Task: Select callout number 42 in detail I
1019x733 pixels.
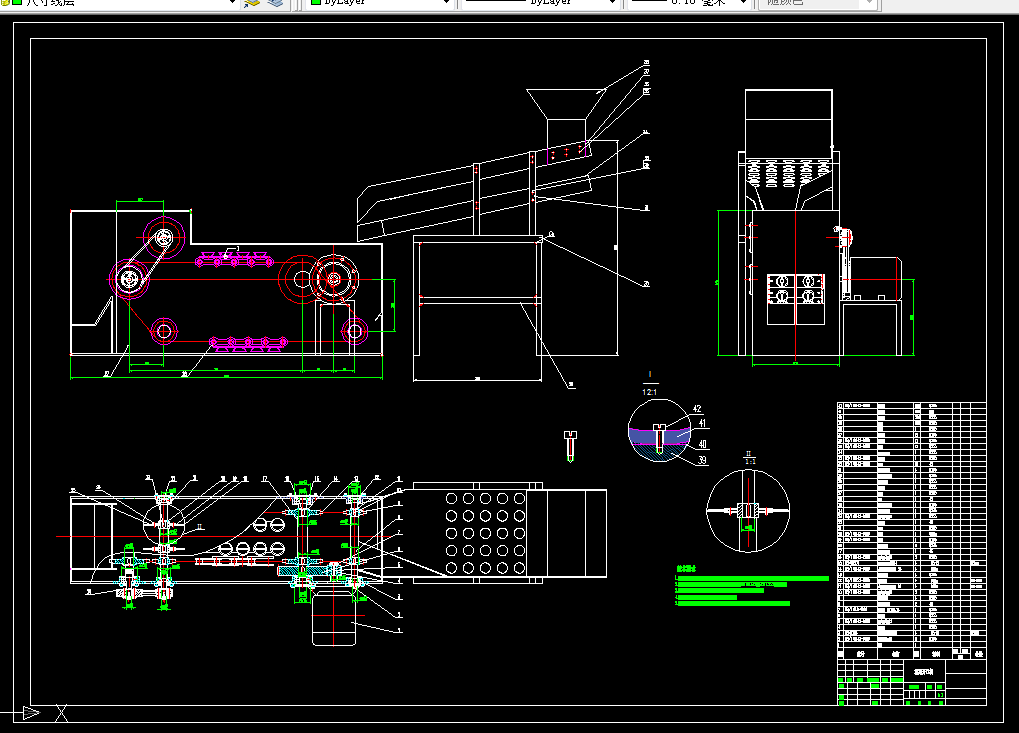Action: point(697,409)
